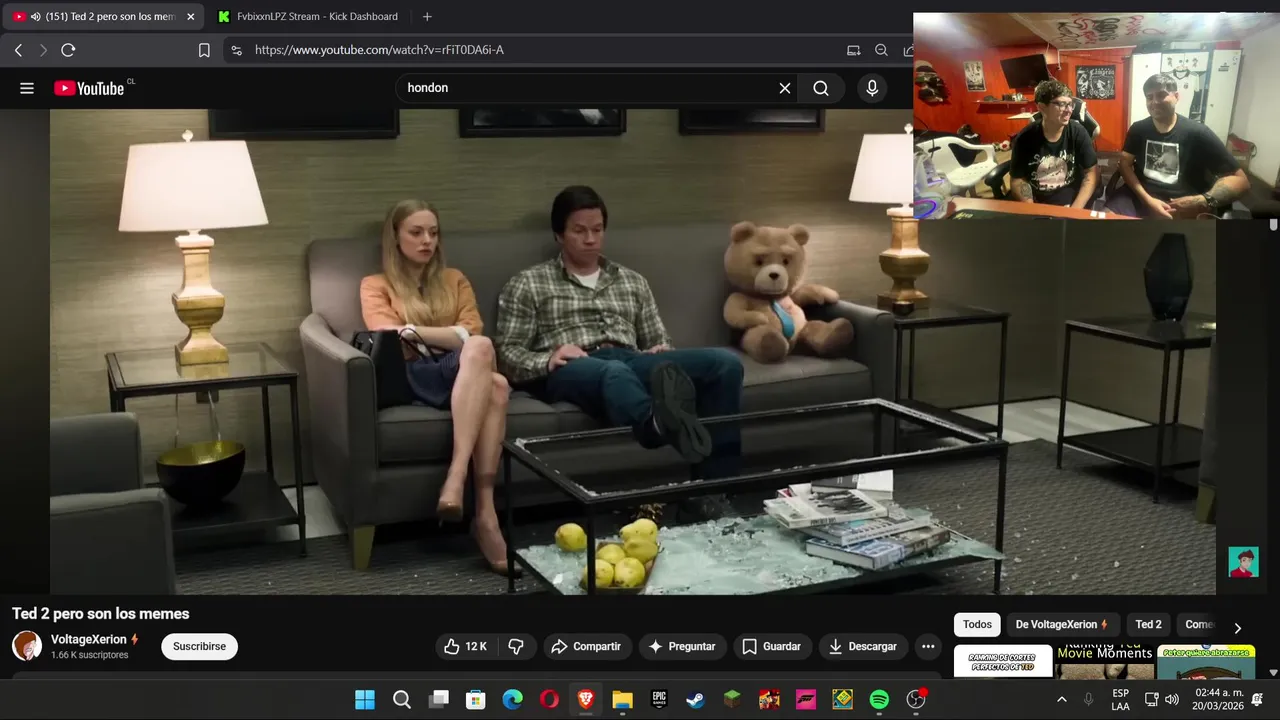Open the Windows Start menu
Image resolution: width=1280 pixels, height=720 pixels.
click(365, 700)
